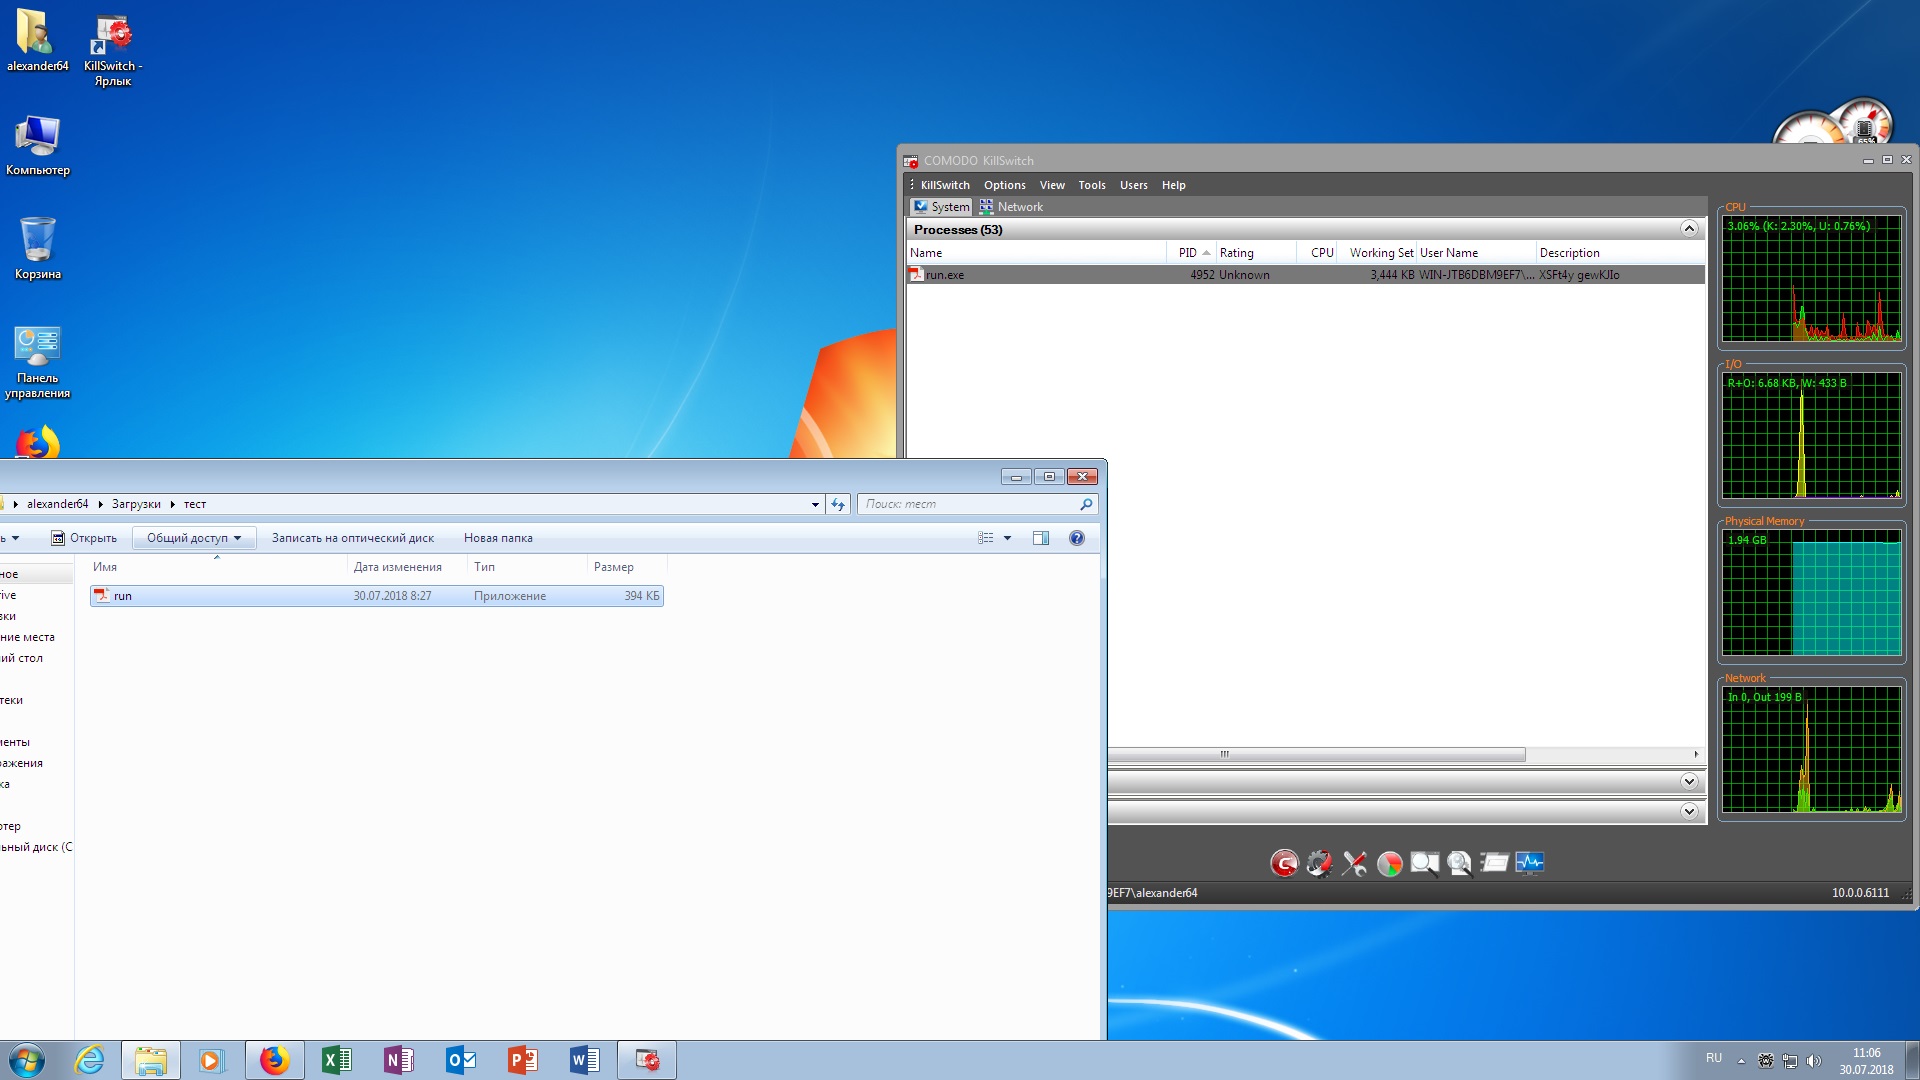
Task: Click the Новая папка button
Action: coord(498,538)
